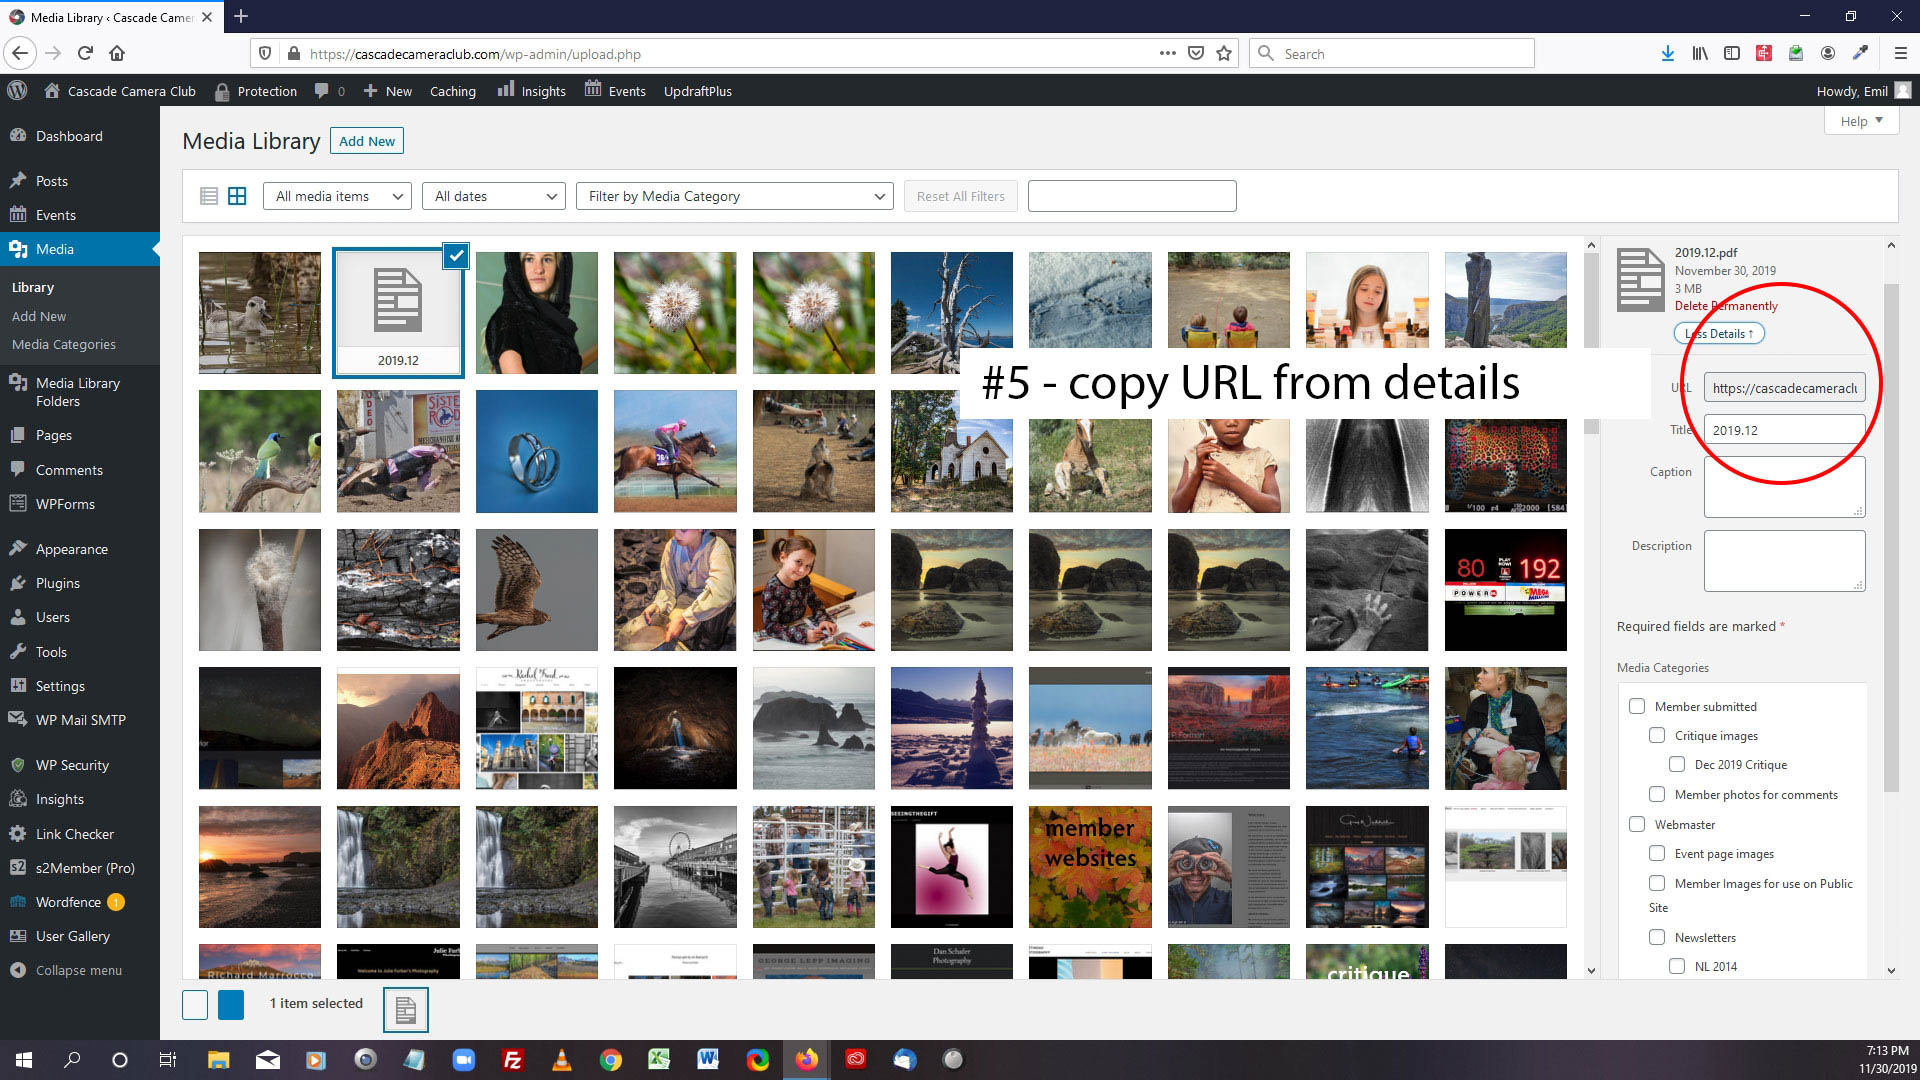This screenshot has height=1080, width=1920.
Task: Open the Filter by Media Category dropdown
Action: click(x=734, y=196)
